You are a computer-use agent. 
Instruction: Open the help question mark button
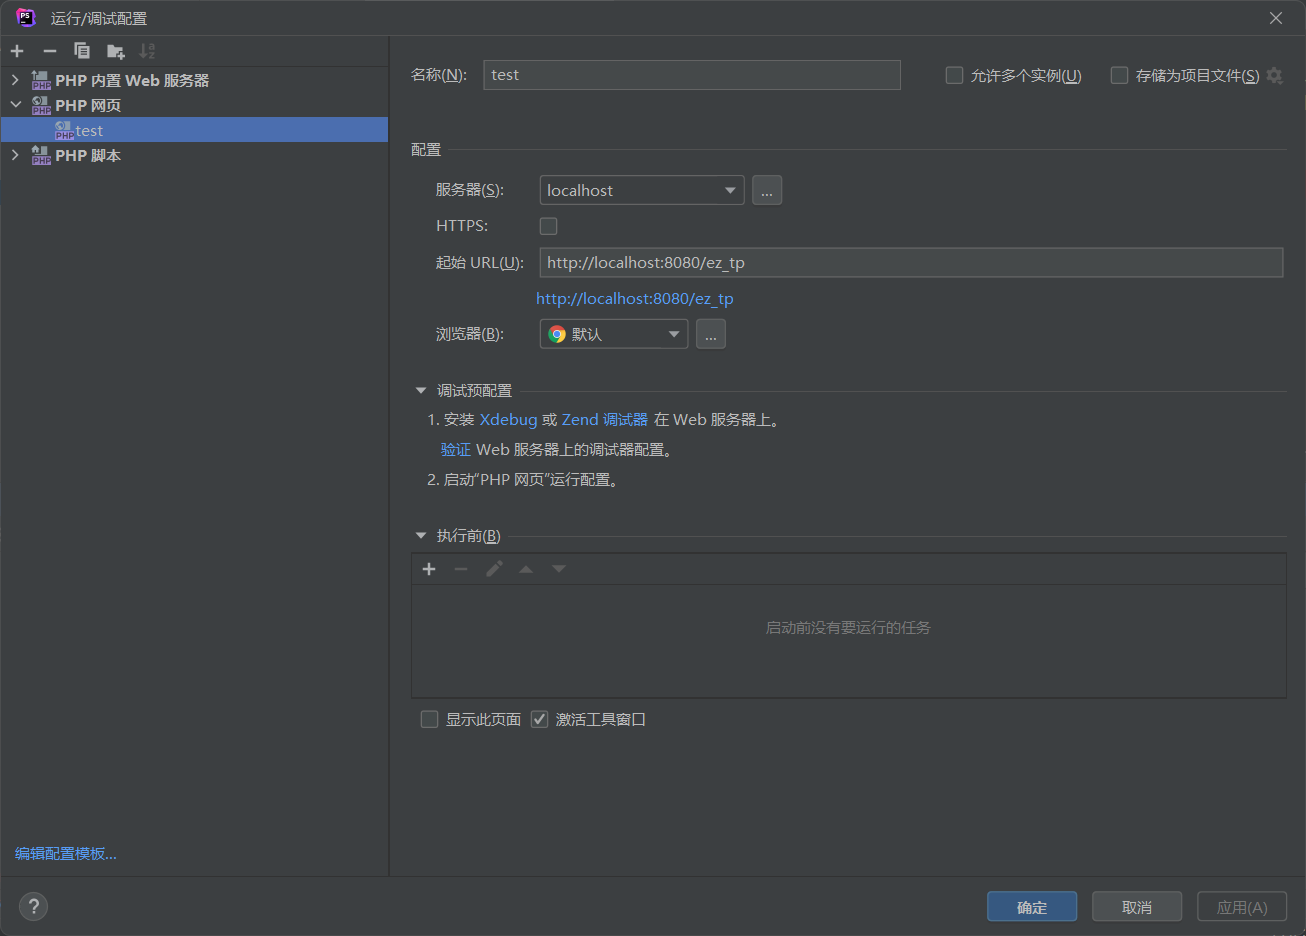click(x=33, y=906)
